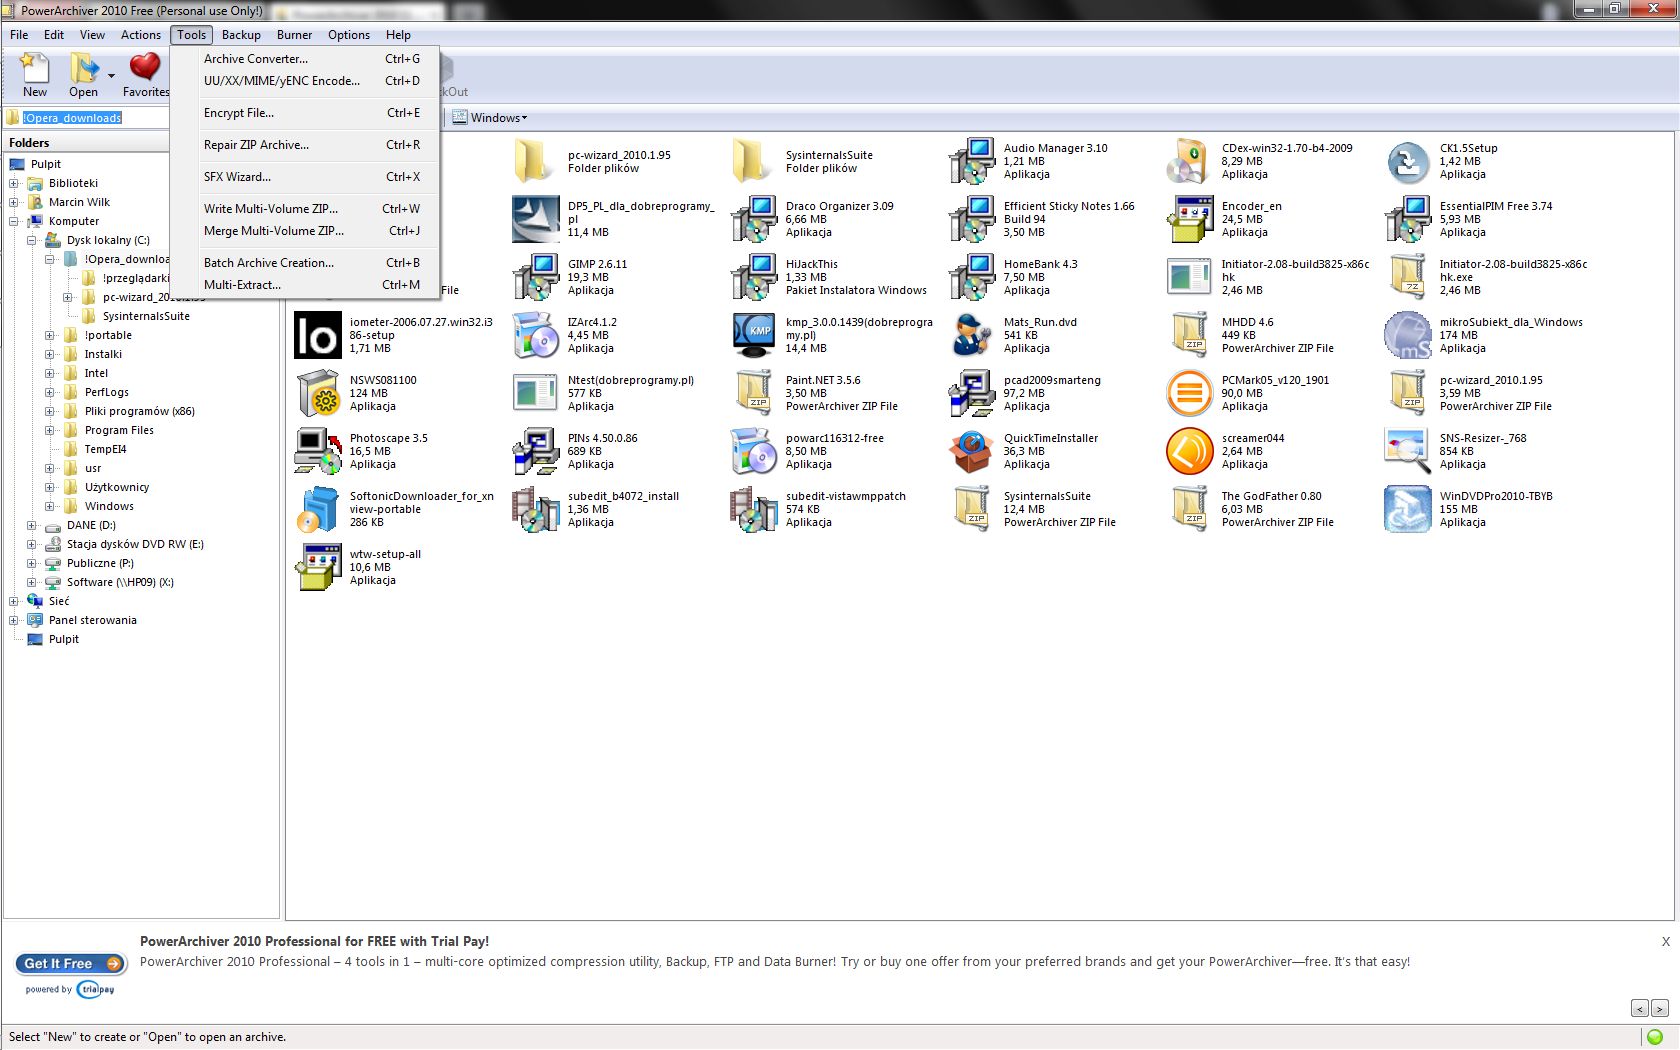Viewport: 1680px width, 1050px height.
Task: Select the NSWS081100 application icon
Action: tap(318, 393)
